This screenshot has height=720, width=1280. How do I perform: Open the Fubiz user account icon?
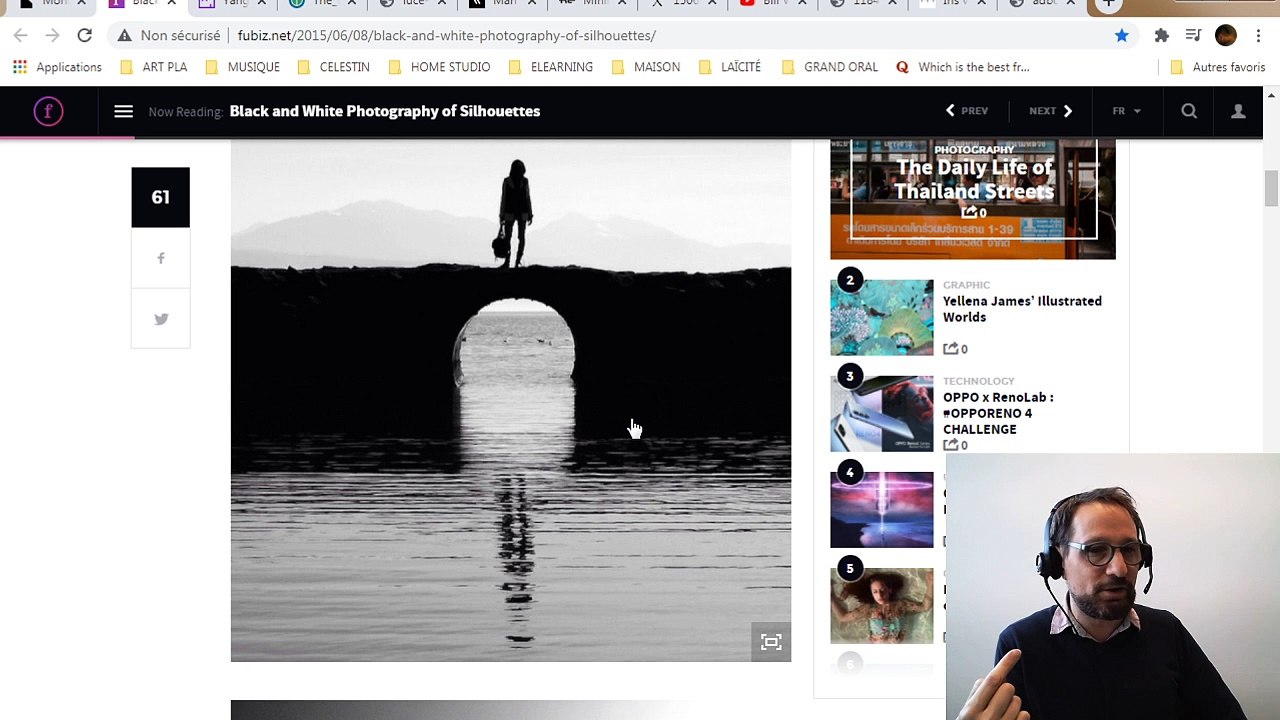click(x=1238, y=111)
